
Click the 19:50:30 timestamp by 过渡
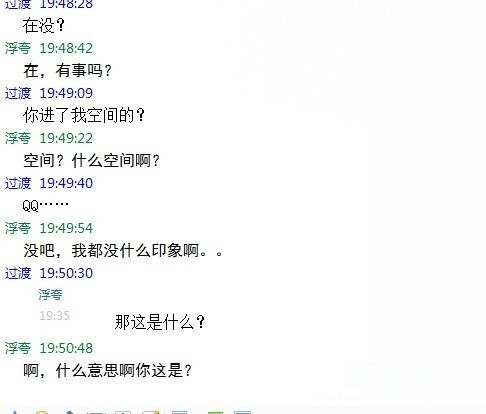point(66,273)
